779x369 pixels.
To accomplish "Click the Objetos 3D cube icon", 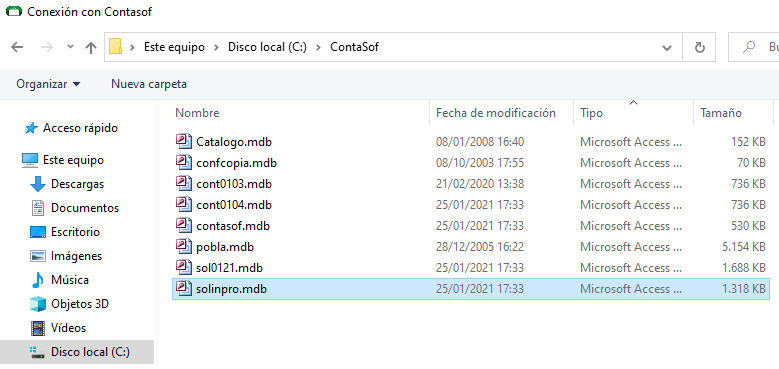I will click(x=38, y=304).
